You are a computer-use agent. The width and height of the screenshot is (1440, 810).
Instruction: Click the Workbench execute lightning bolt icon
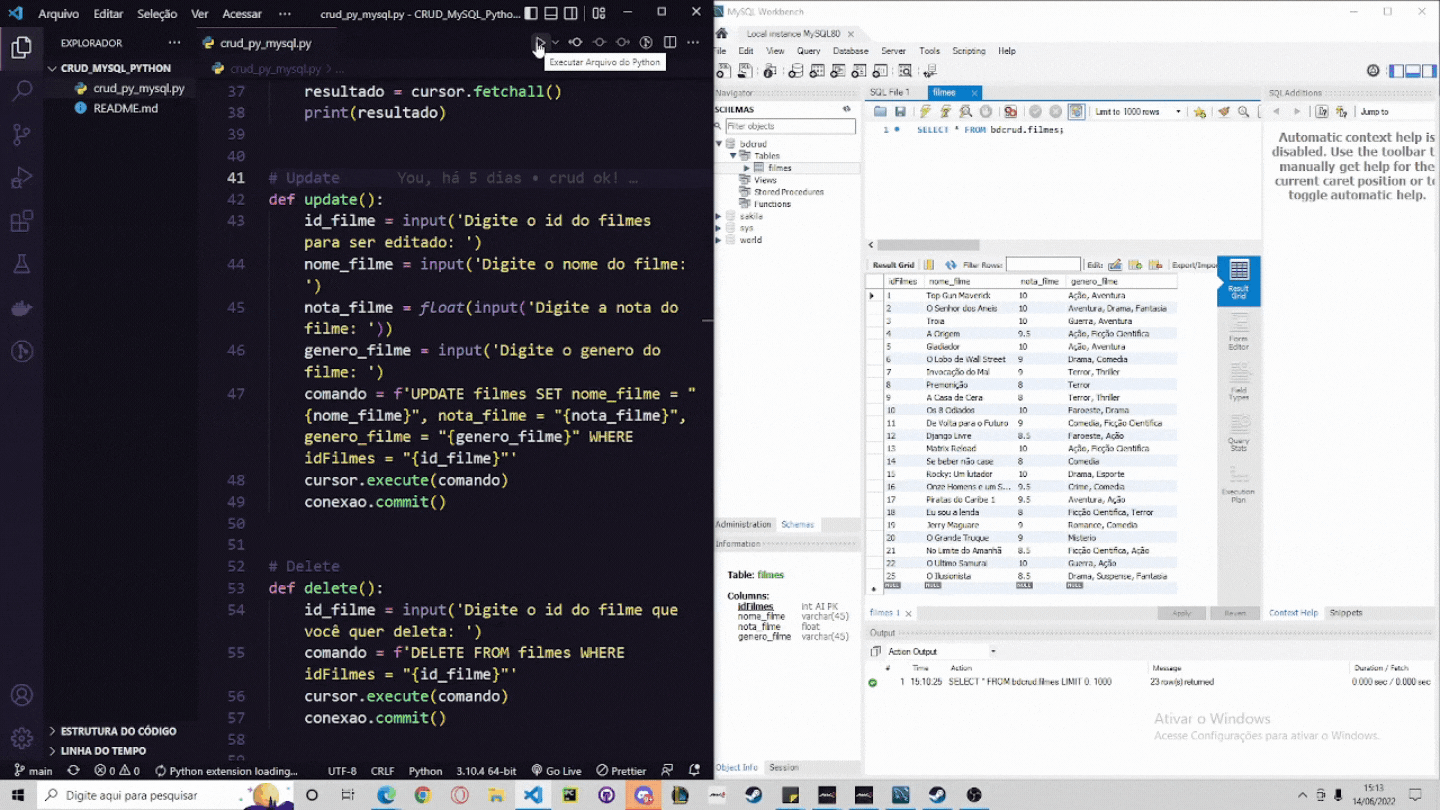point(925,112)
